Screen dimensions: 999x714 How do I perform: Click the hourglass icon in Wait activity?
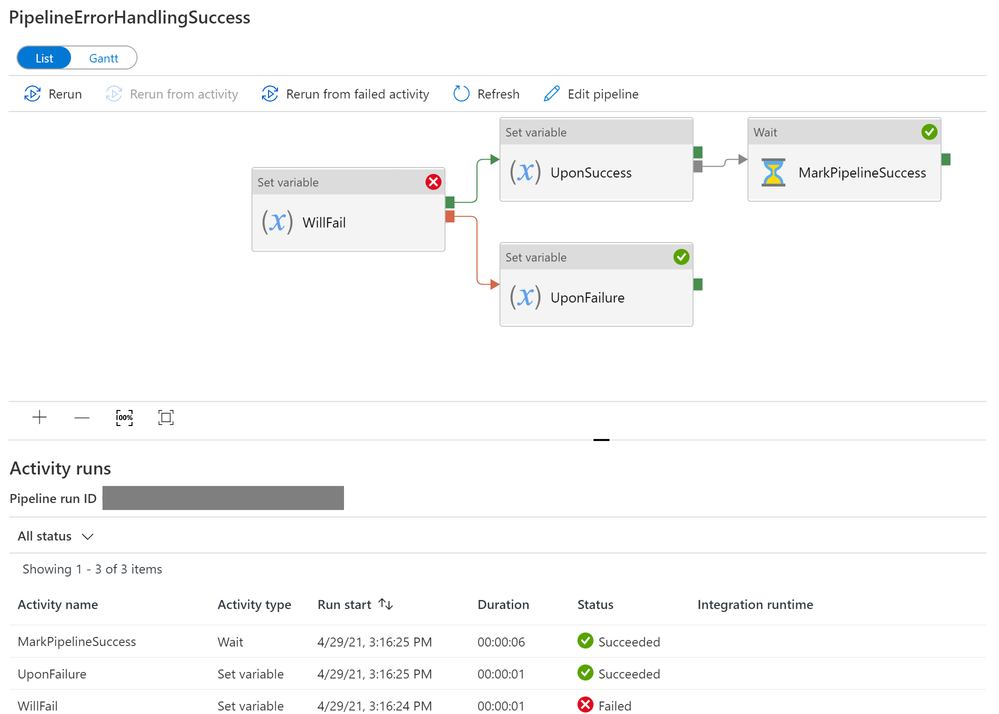(x=773, y=173)
